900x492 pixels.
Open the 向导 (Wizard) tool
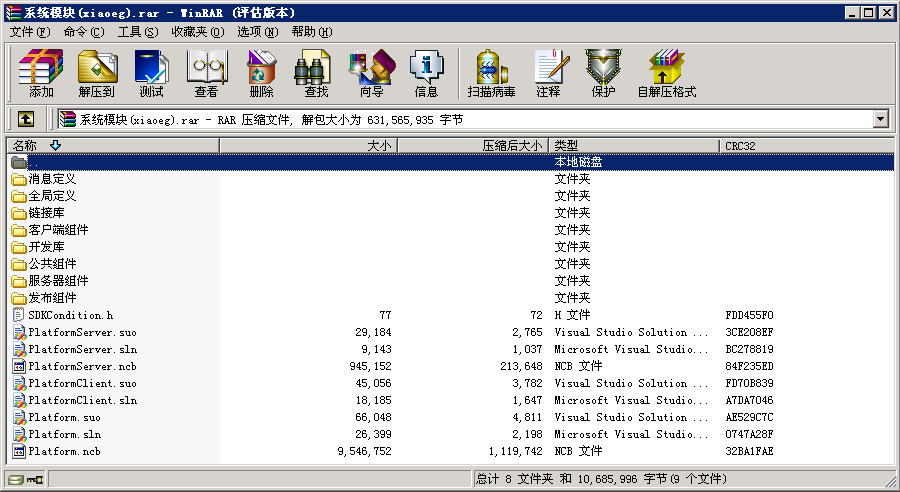click(371, 73)
